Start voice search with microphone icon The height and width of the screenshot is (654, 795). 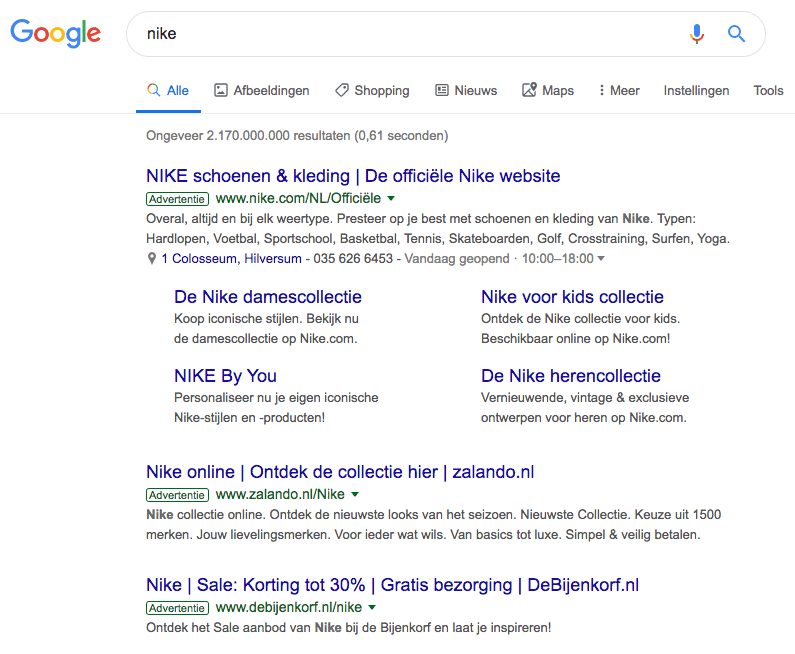click(x=697, y=34)
